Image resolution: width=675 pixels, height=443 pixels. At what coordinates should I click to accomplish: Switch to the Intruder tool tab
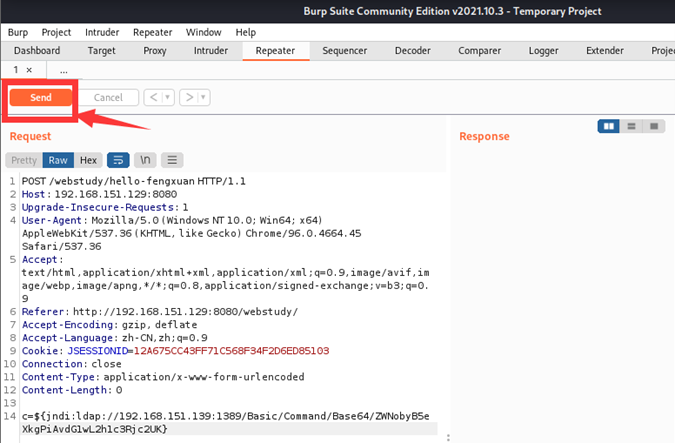[211, 51]
